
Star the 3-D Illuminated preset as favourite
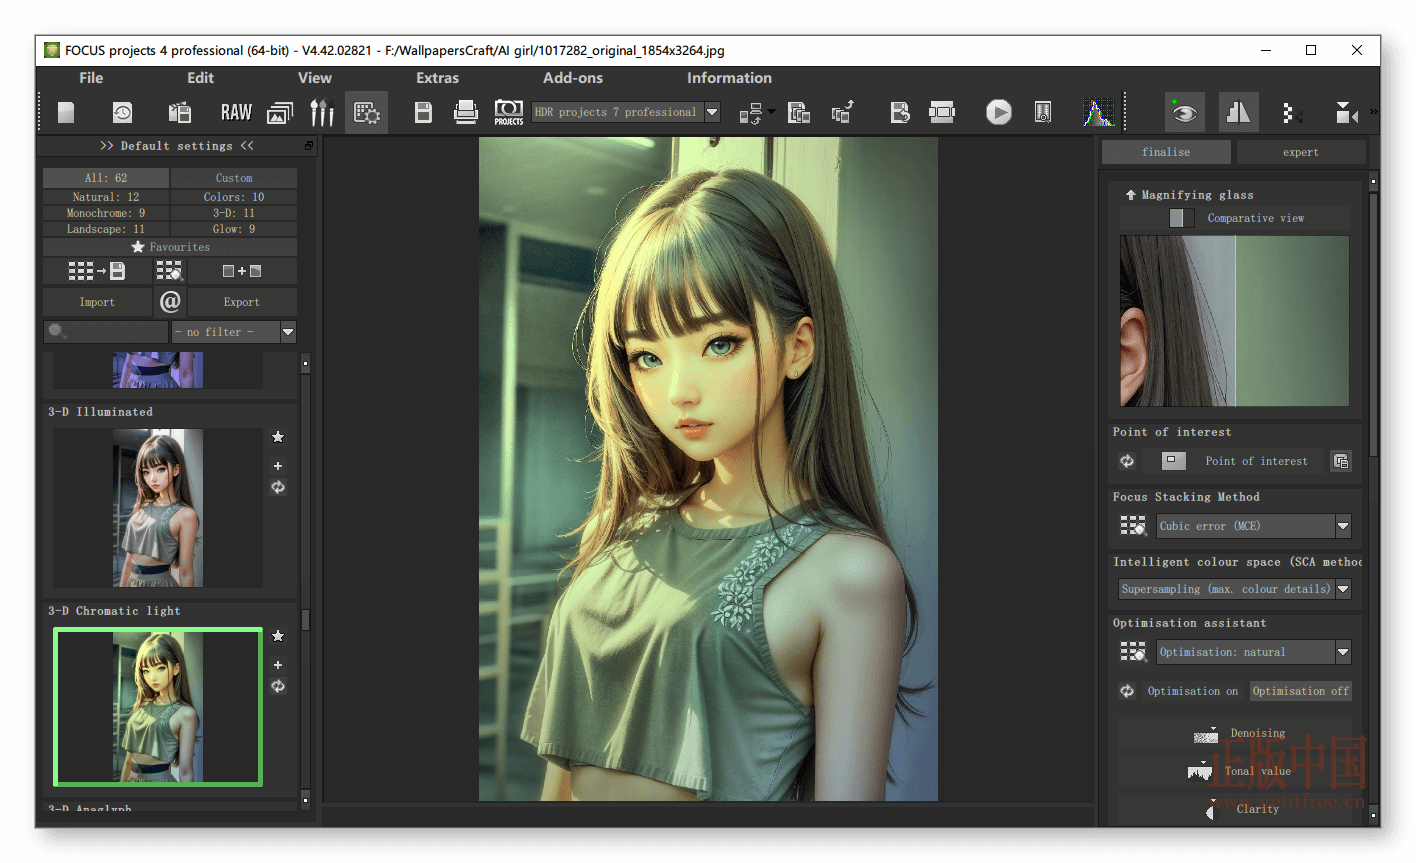pos(278,437)
